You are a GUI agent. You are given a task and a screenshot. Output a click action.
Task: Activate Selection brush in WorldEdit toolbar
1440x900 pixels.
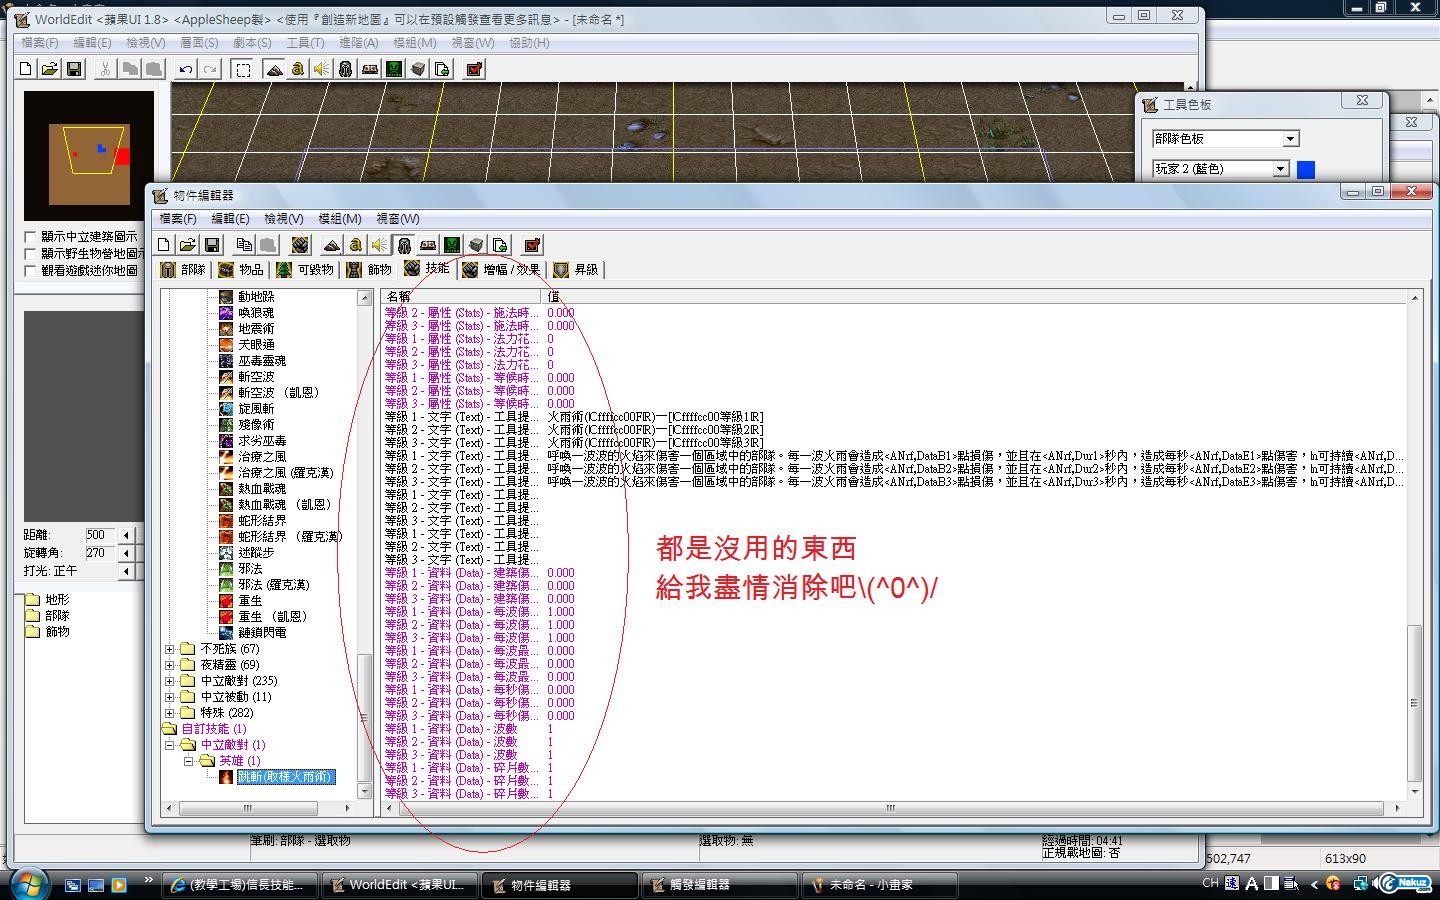[x=243, y=69]
